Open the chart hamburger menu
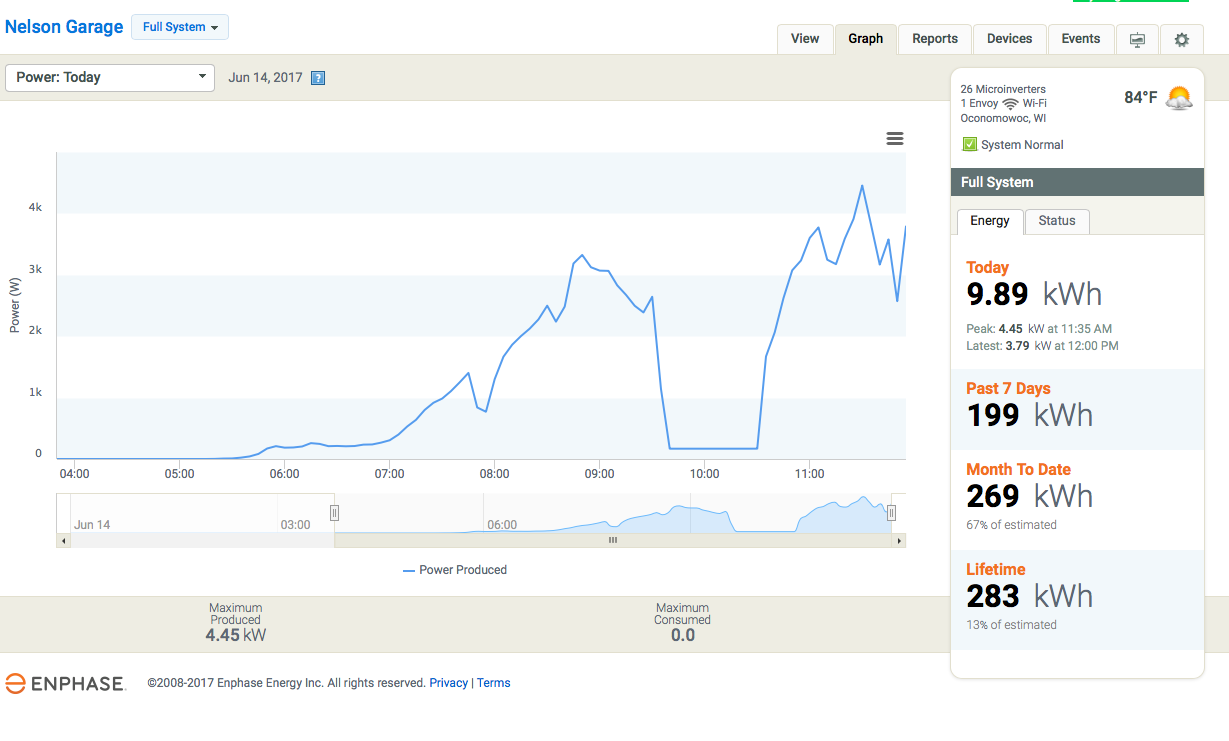 coord(895,139)
